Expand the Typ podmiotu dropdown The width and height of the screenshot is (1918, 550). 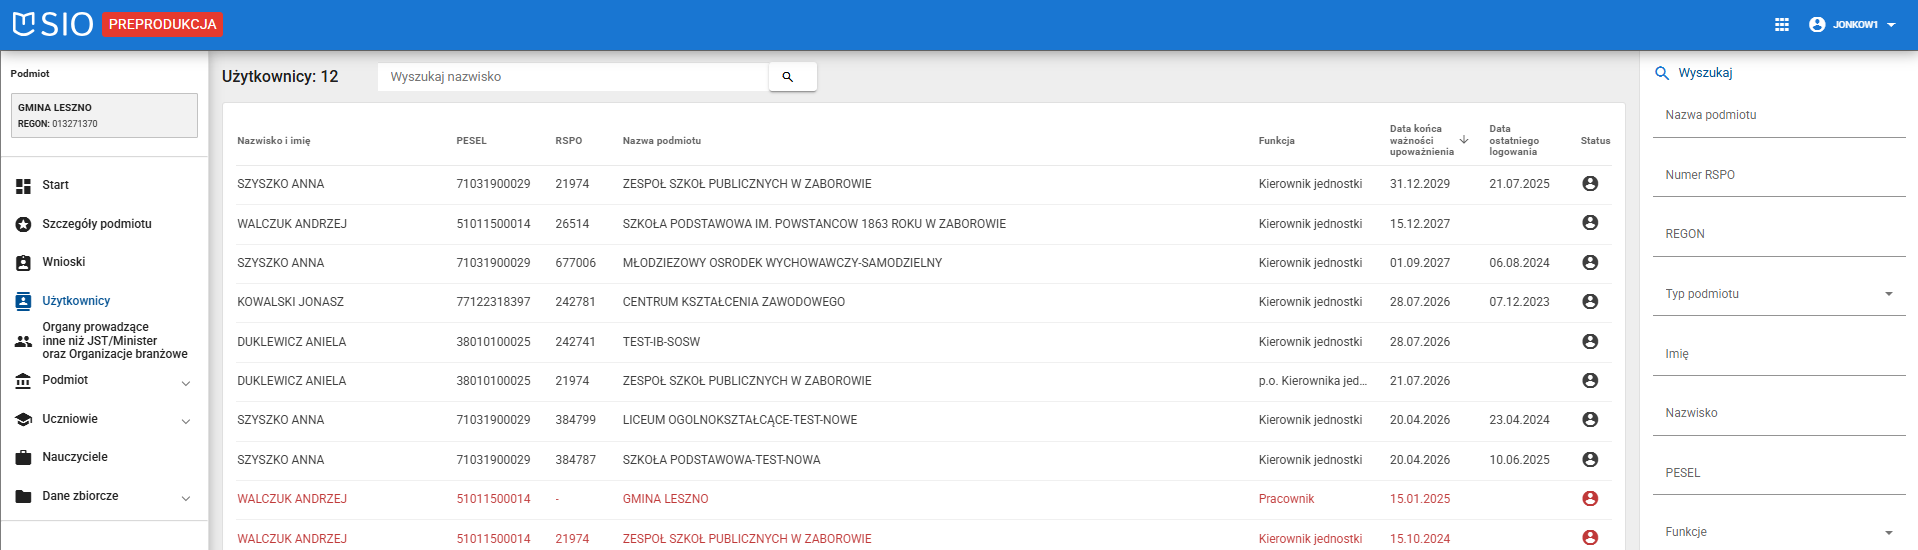tap(1888, 294)
